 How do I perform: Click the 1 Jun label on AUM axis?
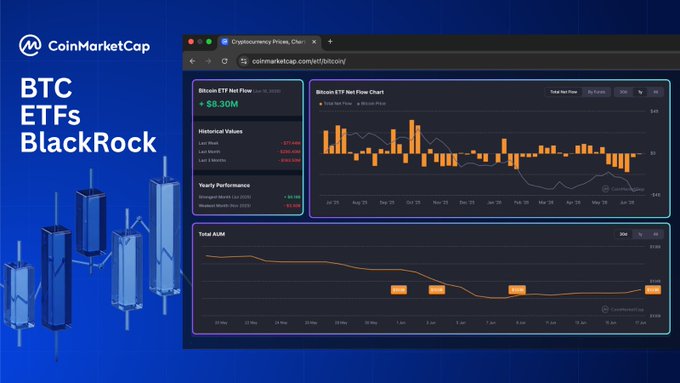point(401,323)
